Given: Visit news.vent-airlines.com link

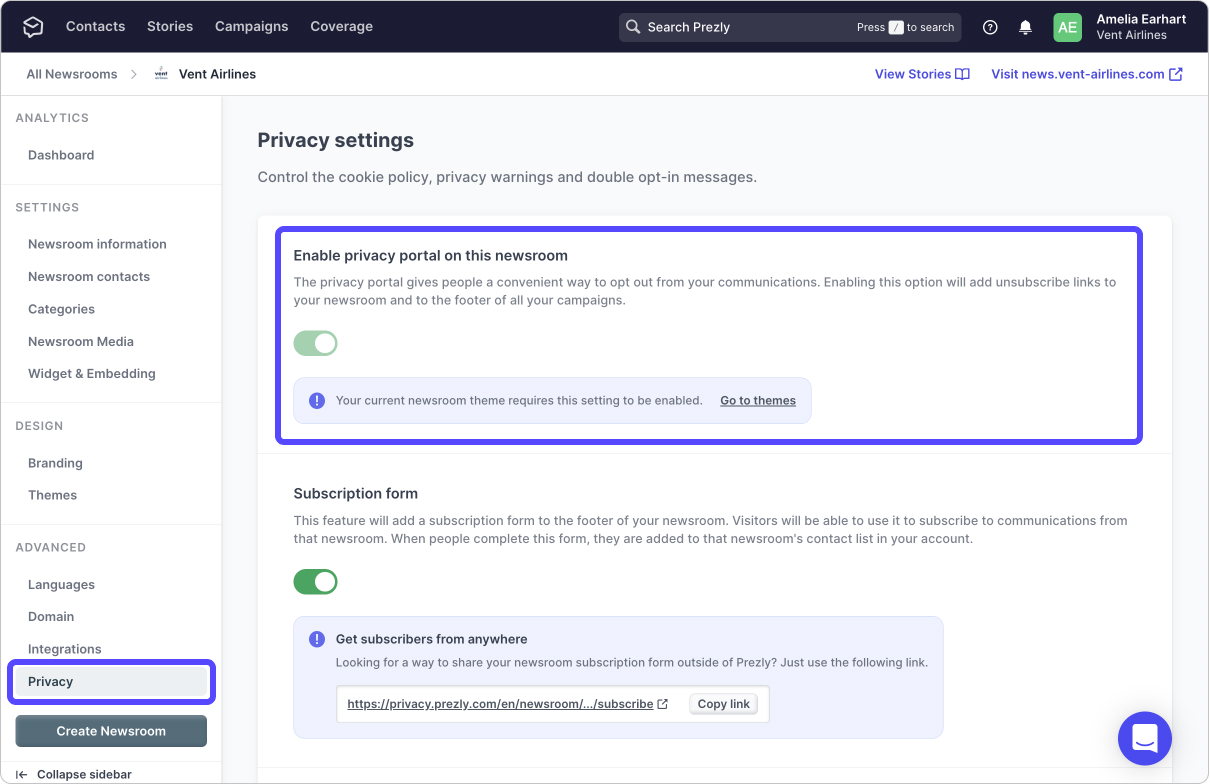Looking at the screenshot, I should point(1087,74).
